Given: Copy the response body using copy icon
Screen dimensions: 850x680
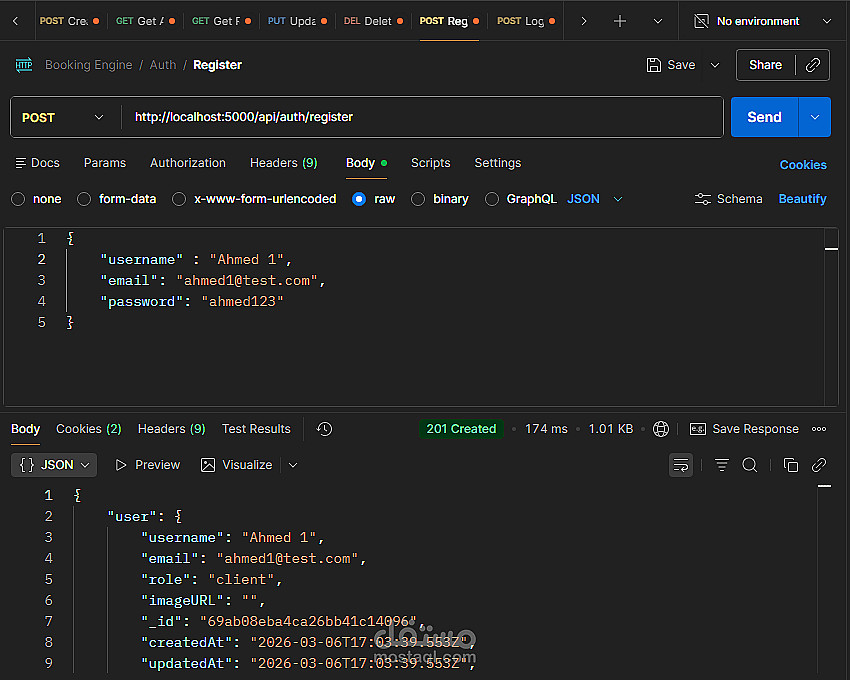Looking at the screenshot, I should click(x=791, y=465).
